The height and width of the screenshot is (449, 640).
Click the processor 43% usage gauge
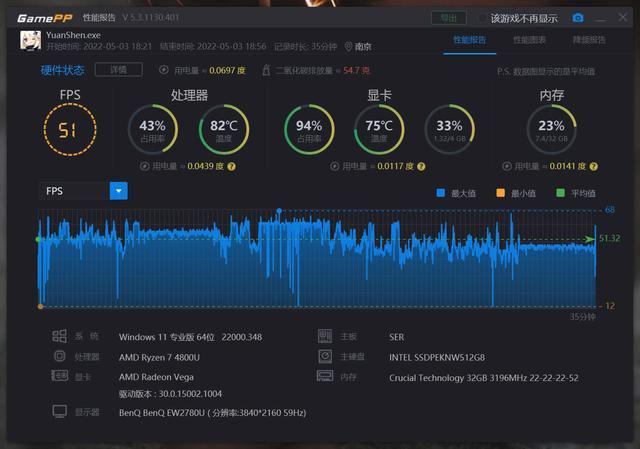(x=153, y=129)
